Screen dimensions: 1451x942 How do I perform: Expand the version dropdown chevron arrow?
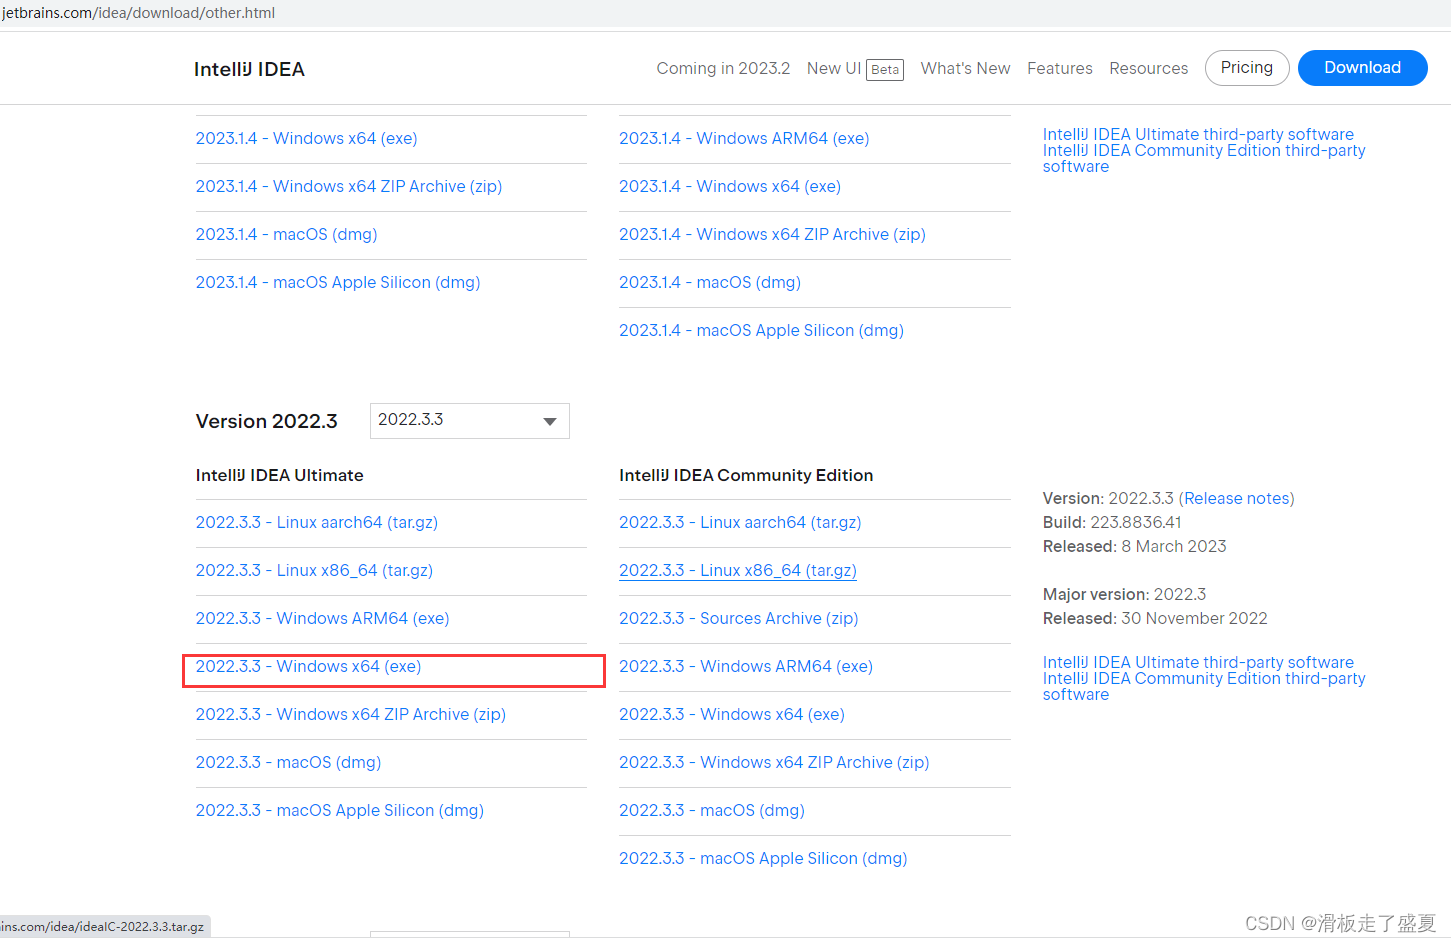(x=550, y=421)
